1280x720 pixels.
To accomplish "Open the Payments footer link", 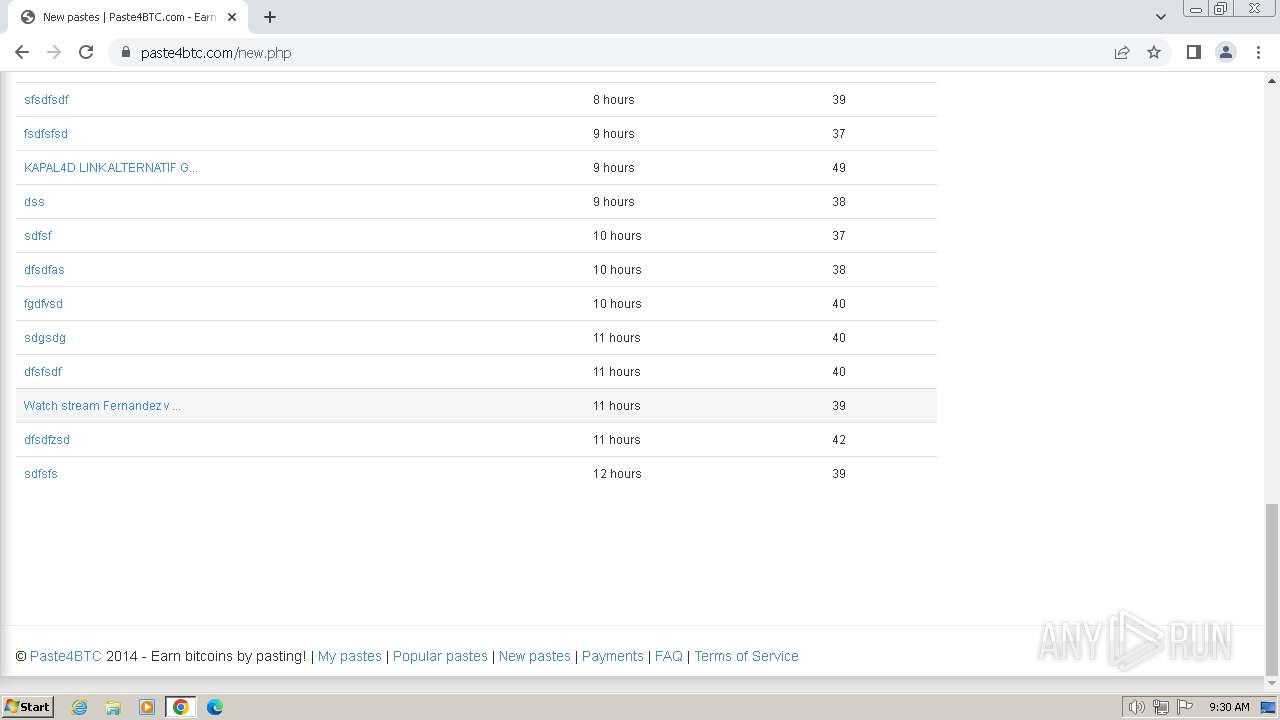I will pyautogui.click(x=613, y=656).
